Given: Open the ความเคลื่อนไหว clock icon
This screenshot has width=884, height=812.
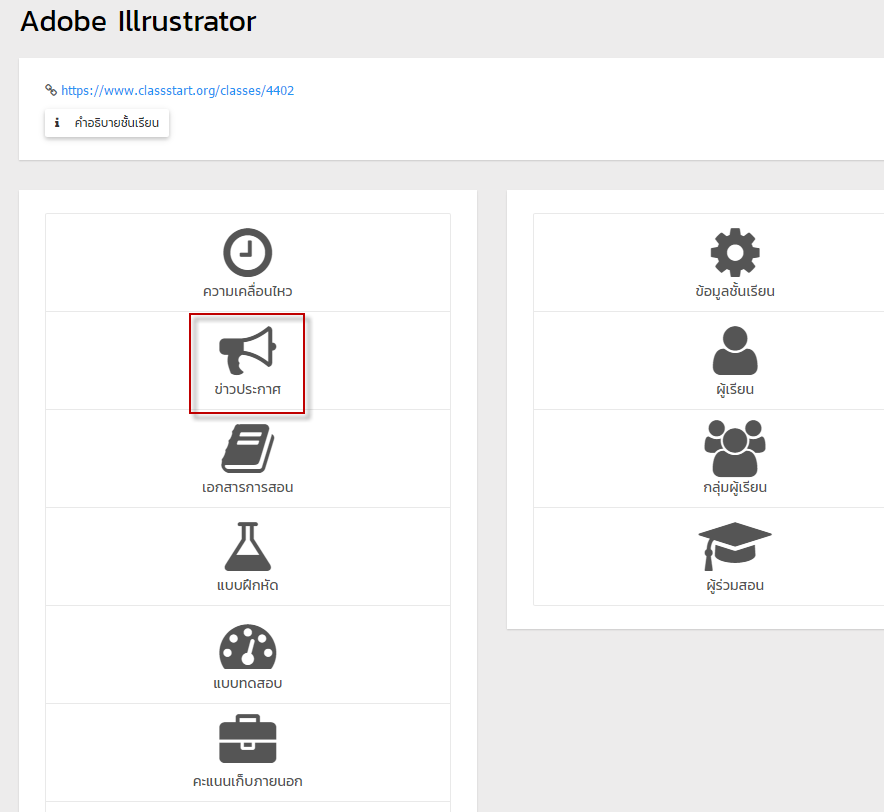Looking at the screenshot, I should point(247,252).
